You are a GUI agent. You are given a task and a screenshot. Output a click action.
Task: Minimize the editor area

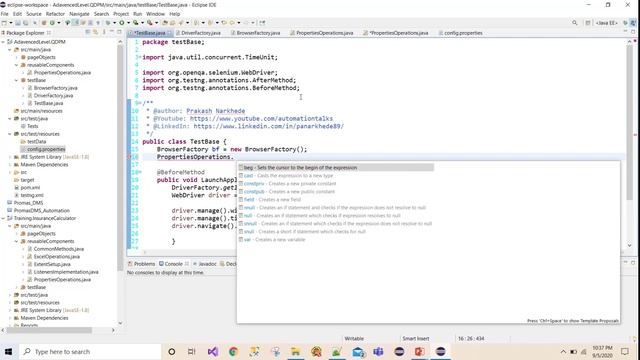click(626, 32)
